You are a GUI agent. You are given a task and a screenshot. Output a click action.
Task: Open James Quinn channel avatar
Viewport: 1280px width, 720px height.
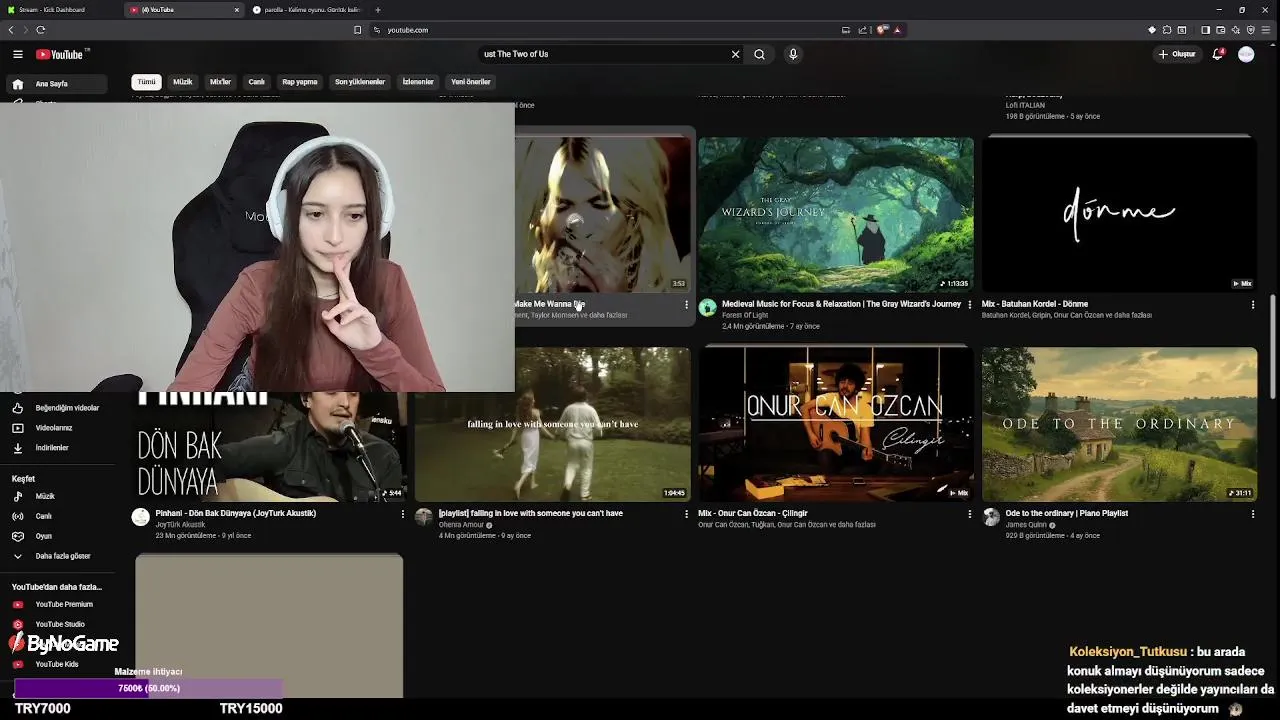tap(991, 517)
